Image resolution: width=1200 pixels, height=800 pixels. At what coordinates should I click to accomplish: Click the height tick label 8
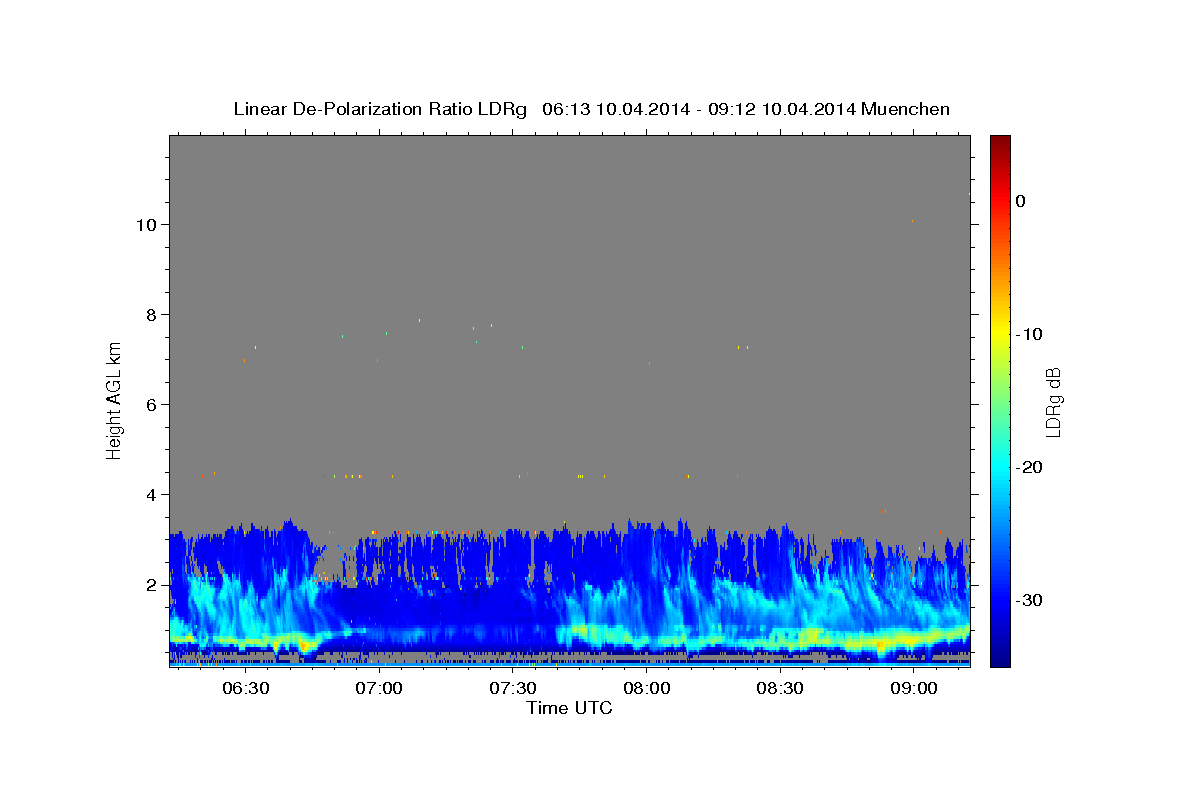click(x=151, y=314)
